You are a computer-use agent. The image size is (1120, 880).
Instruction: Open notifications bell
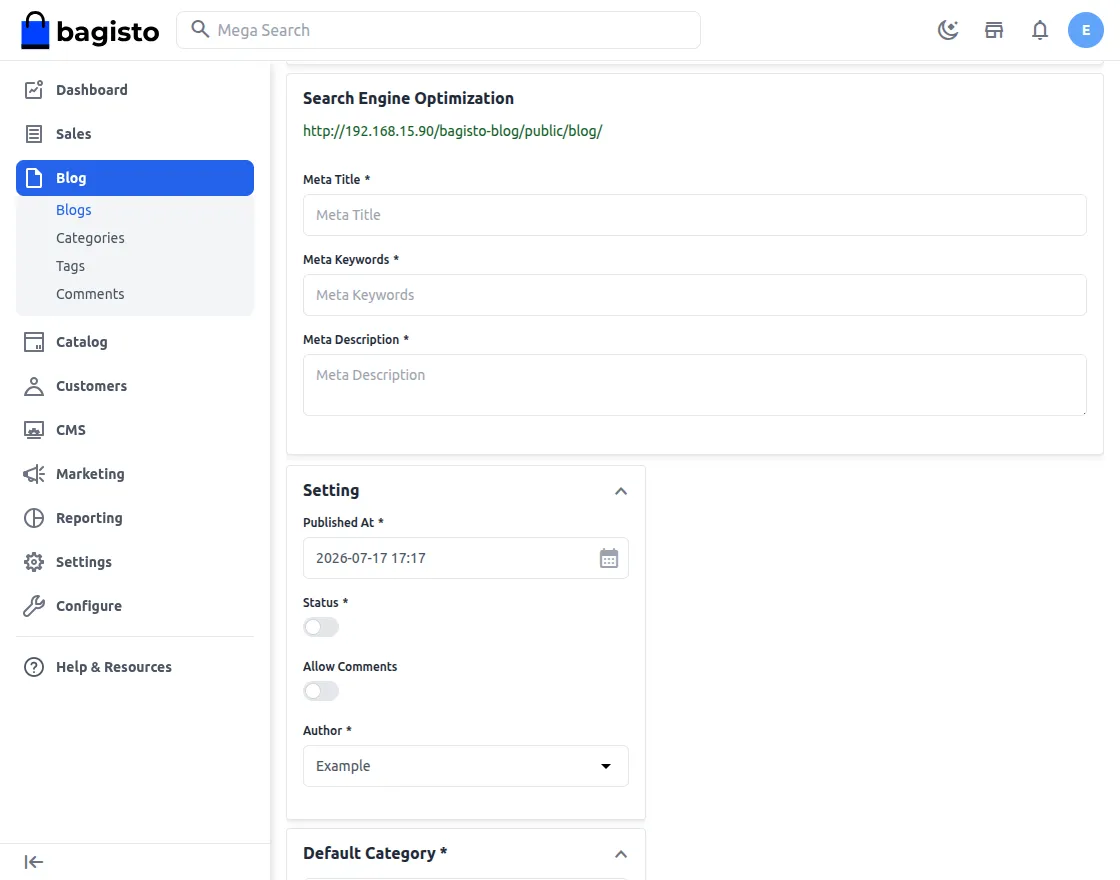tap(1040, 30)
